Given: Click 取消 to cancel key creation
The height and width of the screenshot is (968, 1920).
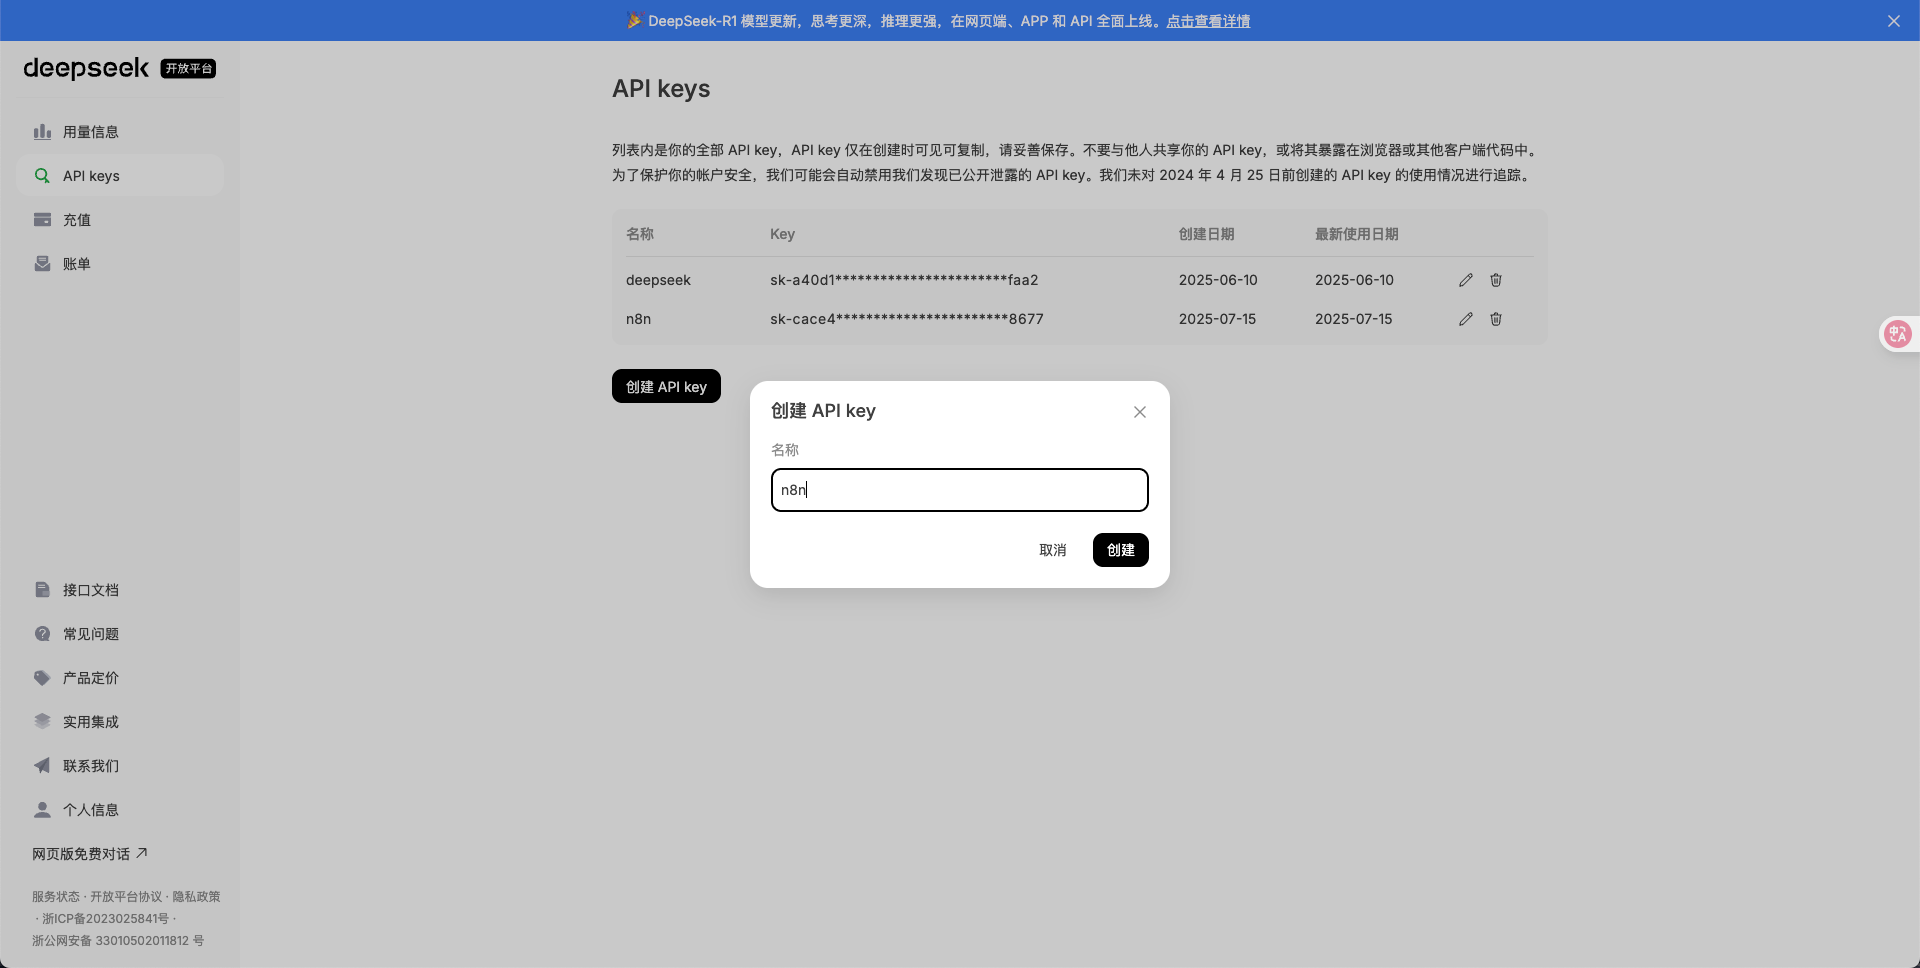Looking at the screenshot, I should point(1053,550).
